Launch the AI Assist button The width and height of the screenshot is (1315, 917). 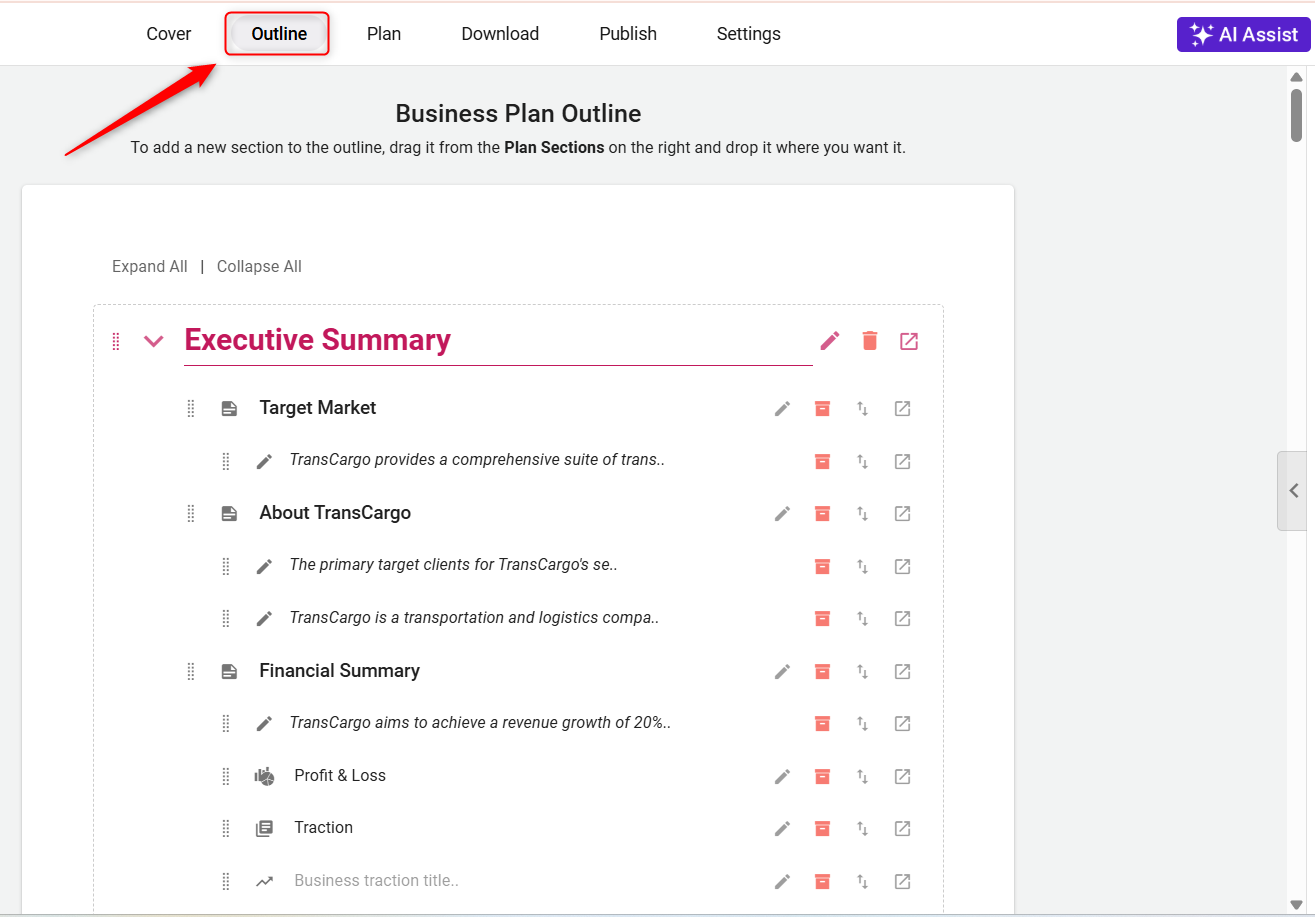(1243, 34)
